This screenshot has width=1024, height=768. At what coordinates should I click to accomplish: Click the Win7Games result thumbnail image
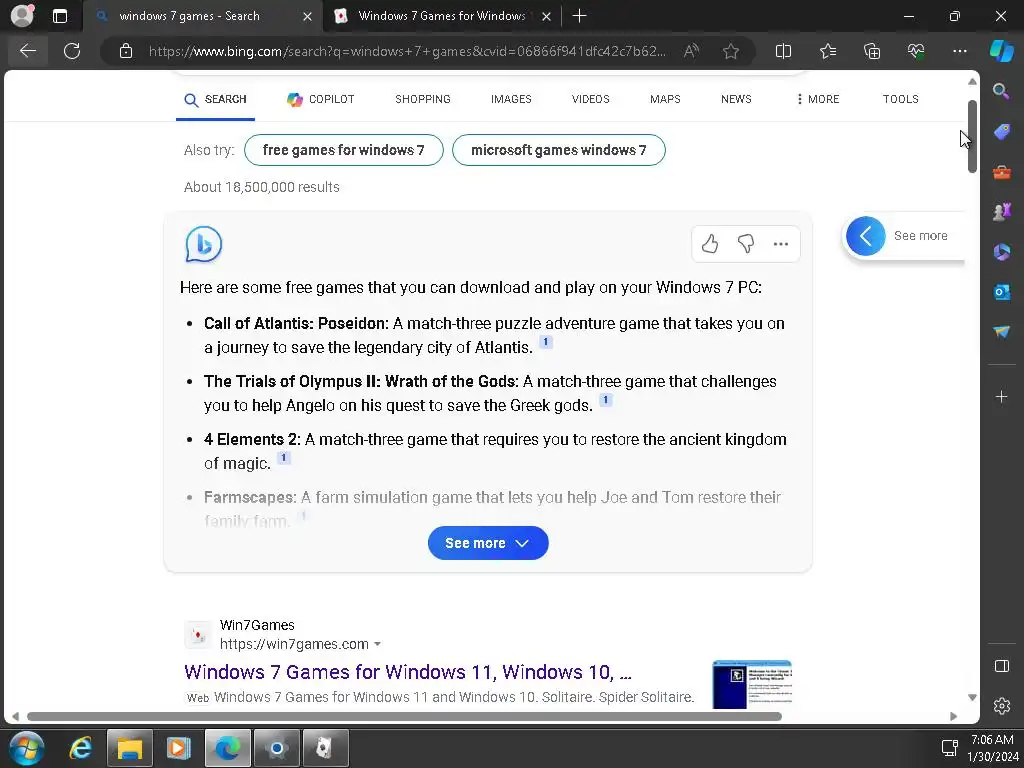pos(752,684)
